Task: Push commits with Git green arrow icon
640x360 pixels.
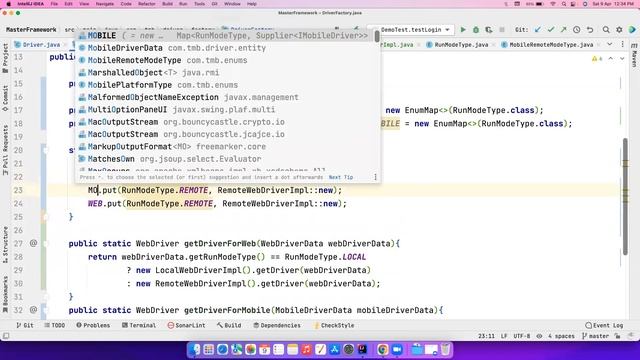Action: [x=564, y=30]
